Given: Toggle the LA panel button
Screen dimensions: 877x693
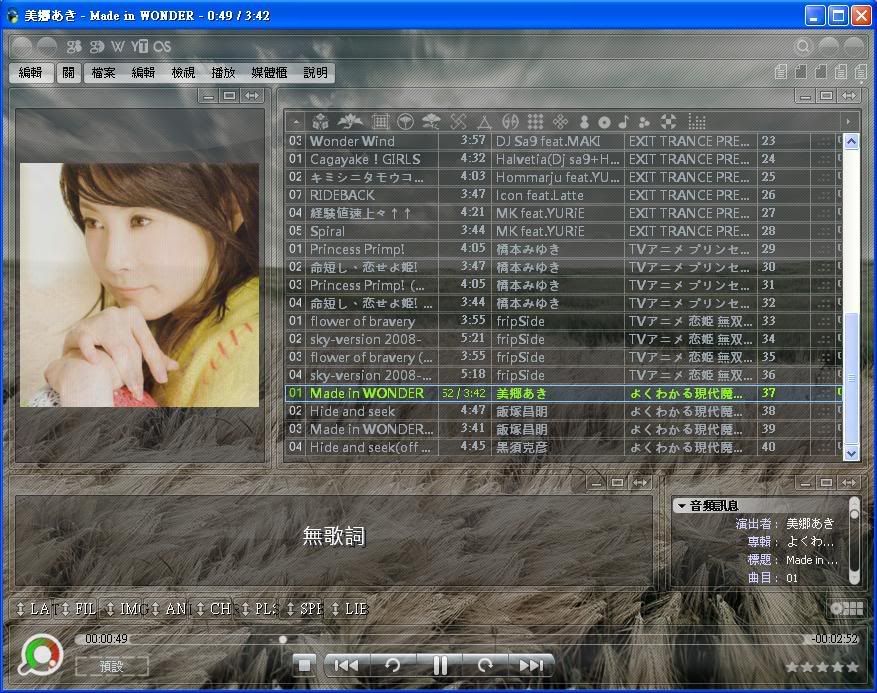Looking at the screenshot, I should tap(33, 608).
